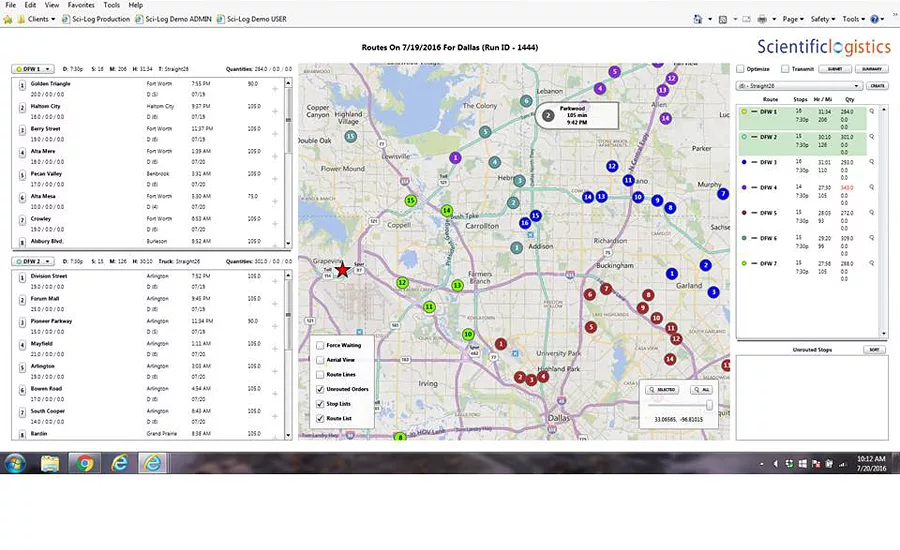
Task: Open the Favorites menu
Action: pyautogui.click(x=81, y=5)
